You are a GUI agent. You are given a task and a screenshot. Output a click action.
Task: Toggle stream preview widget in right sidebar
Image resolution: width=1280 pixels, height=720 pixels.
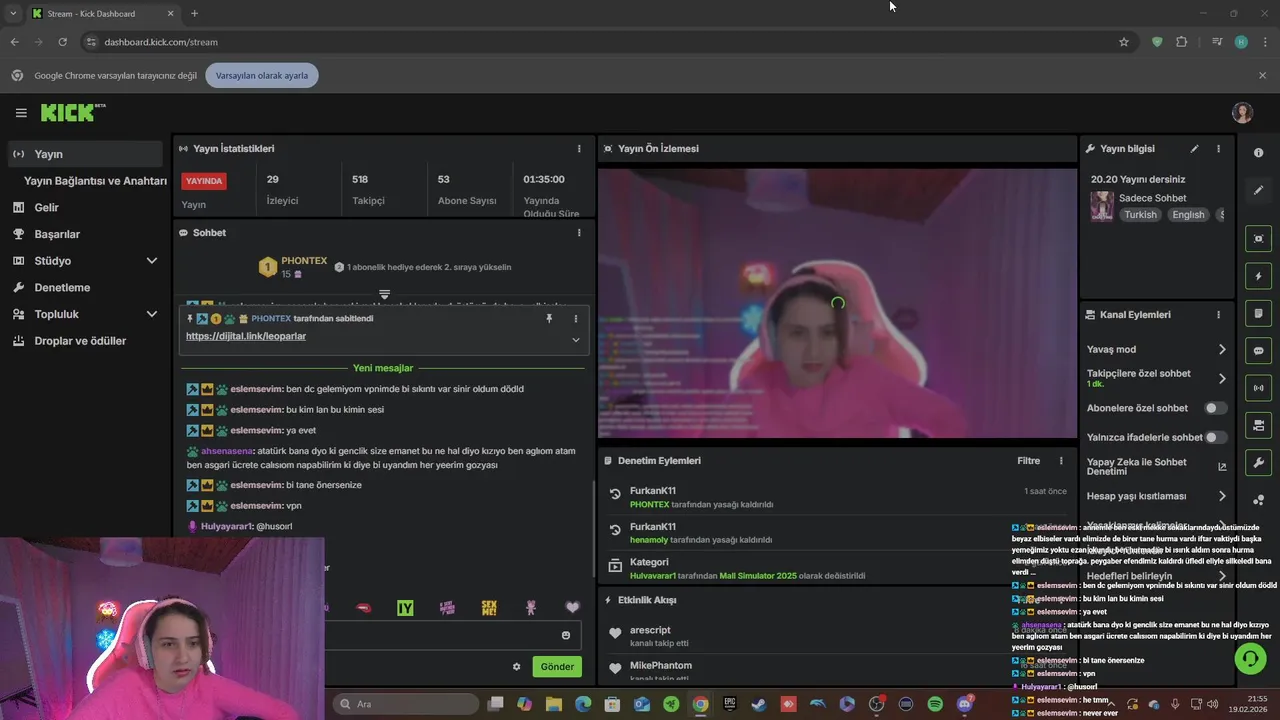point(1259,239)
